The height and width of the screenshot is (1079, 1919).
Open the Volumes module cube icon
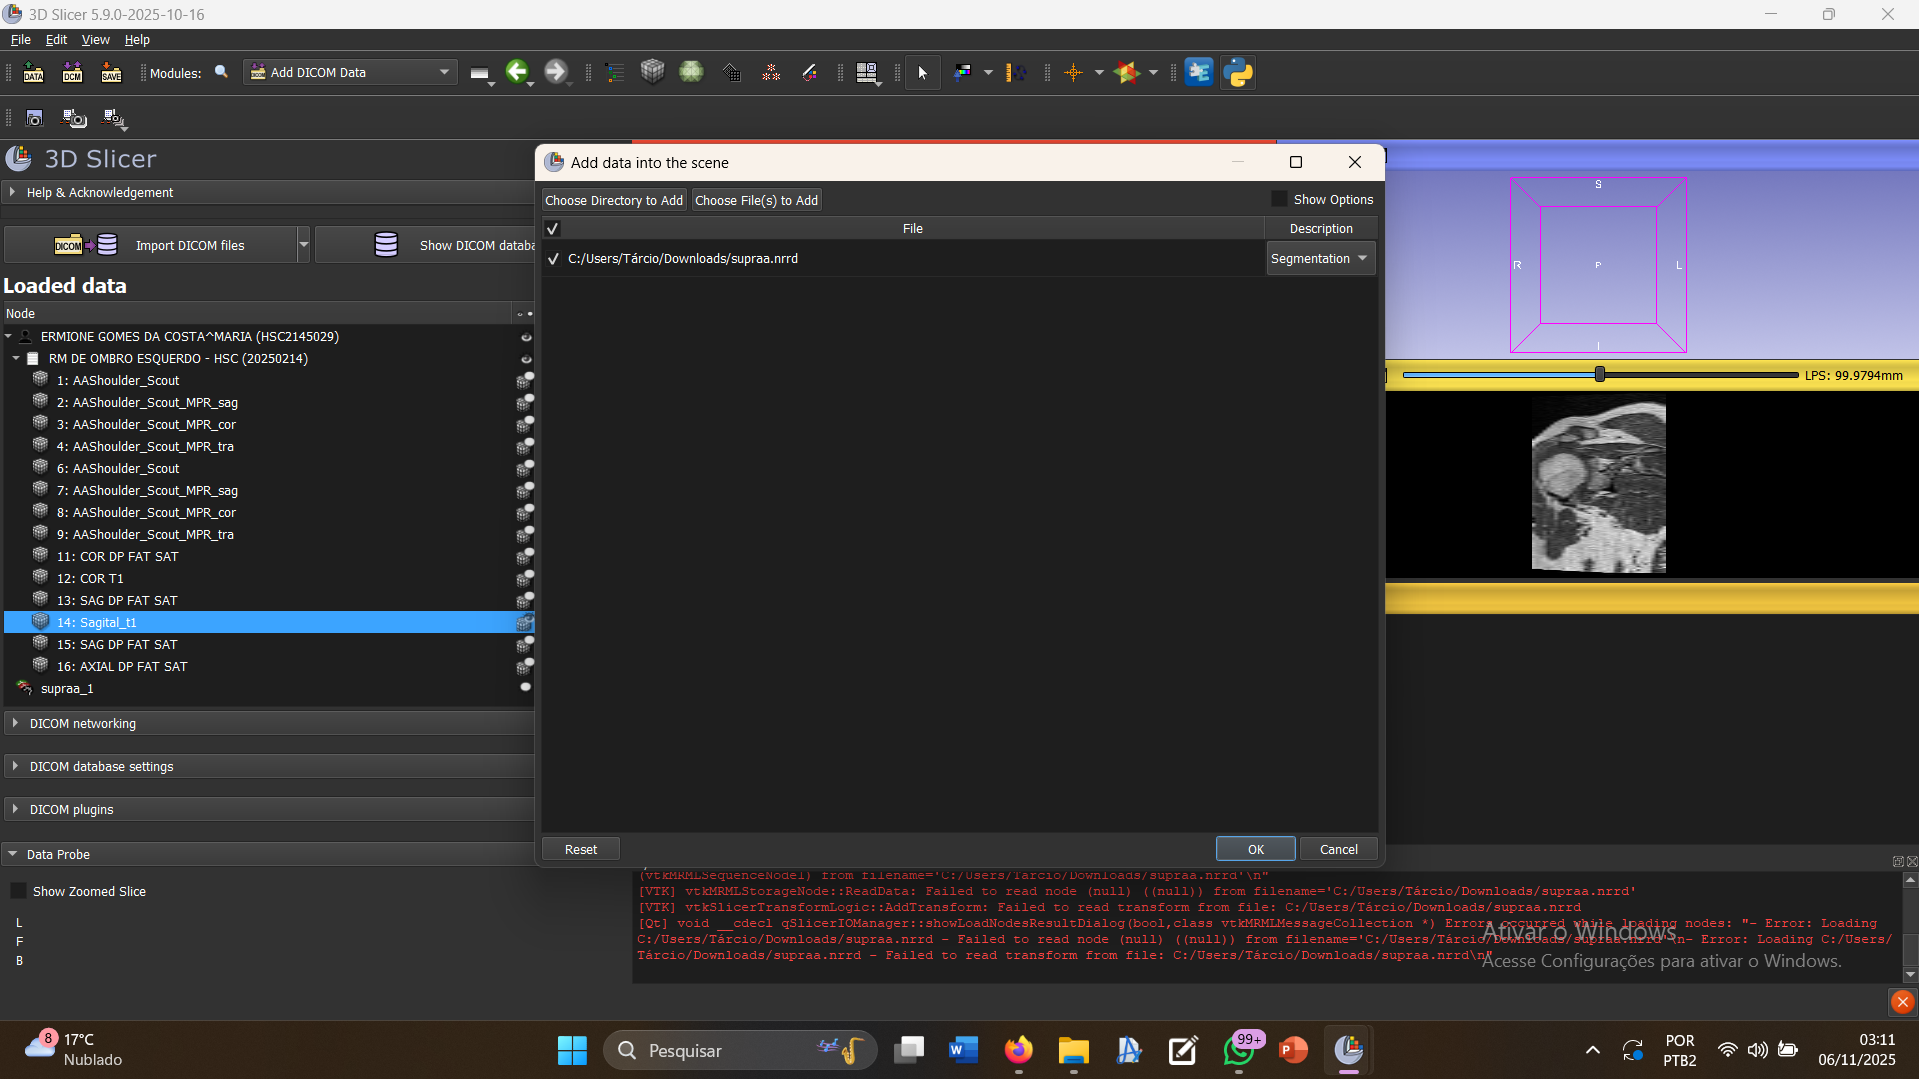[x=653, y=72]
